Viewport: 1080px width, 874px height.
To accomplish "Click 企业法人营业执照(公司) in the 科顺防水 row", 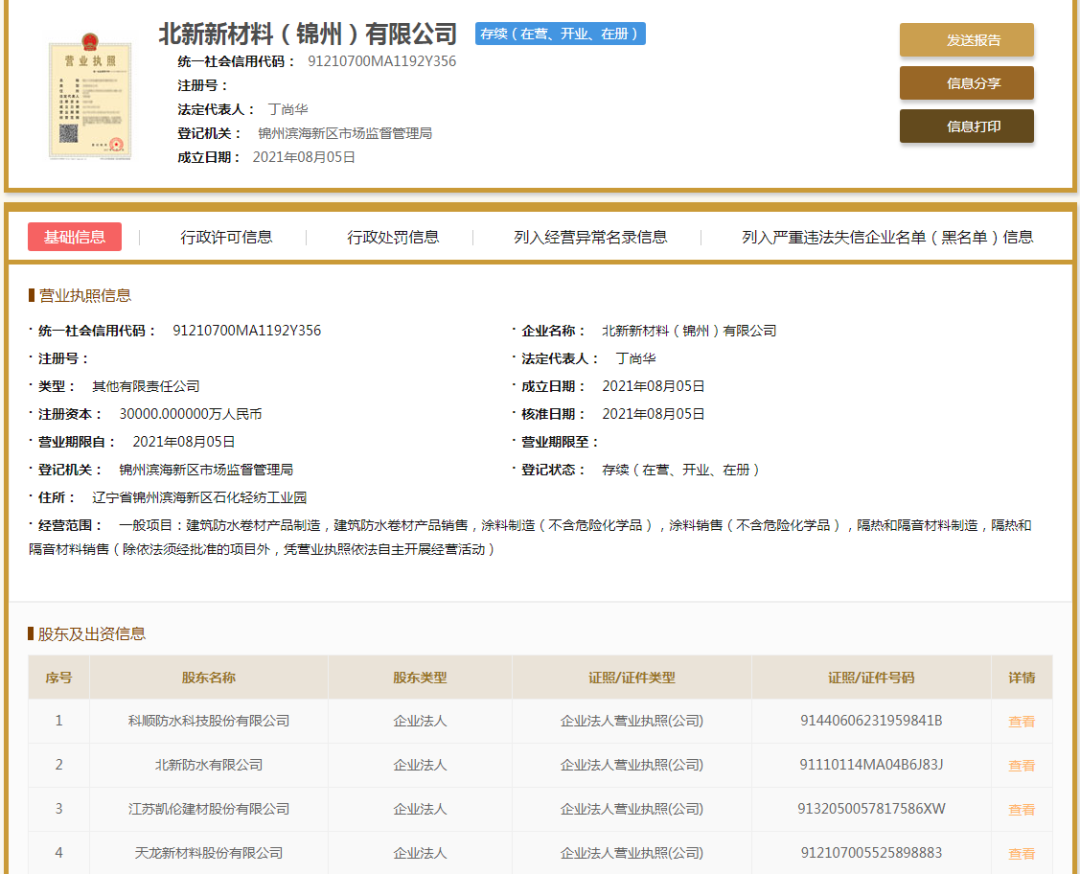I will point(632,721).
